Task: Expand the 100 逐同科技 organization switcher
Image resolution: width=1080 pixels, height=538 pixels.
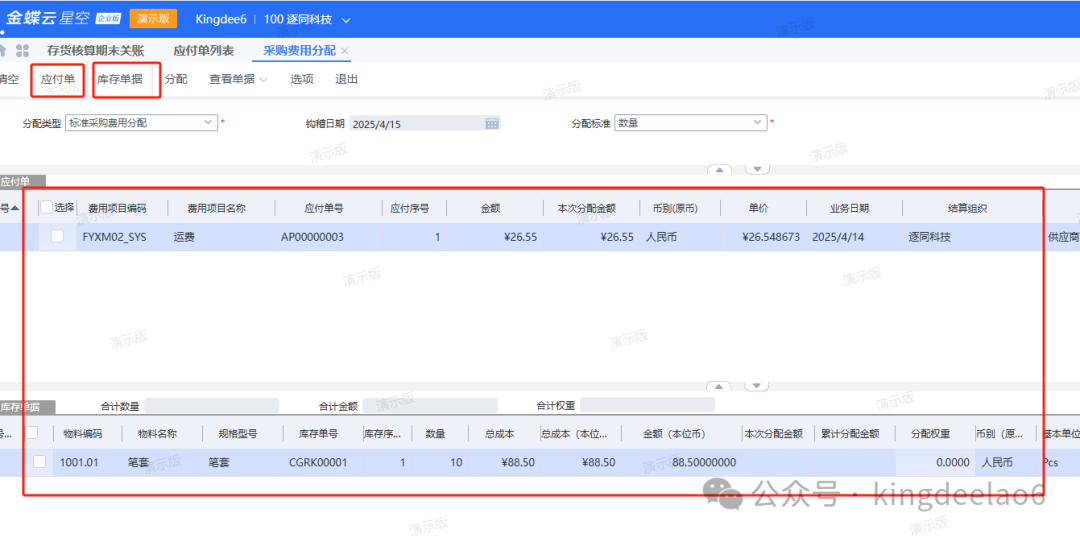Action: click(346, 20)
